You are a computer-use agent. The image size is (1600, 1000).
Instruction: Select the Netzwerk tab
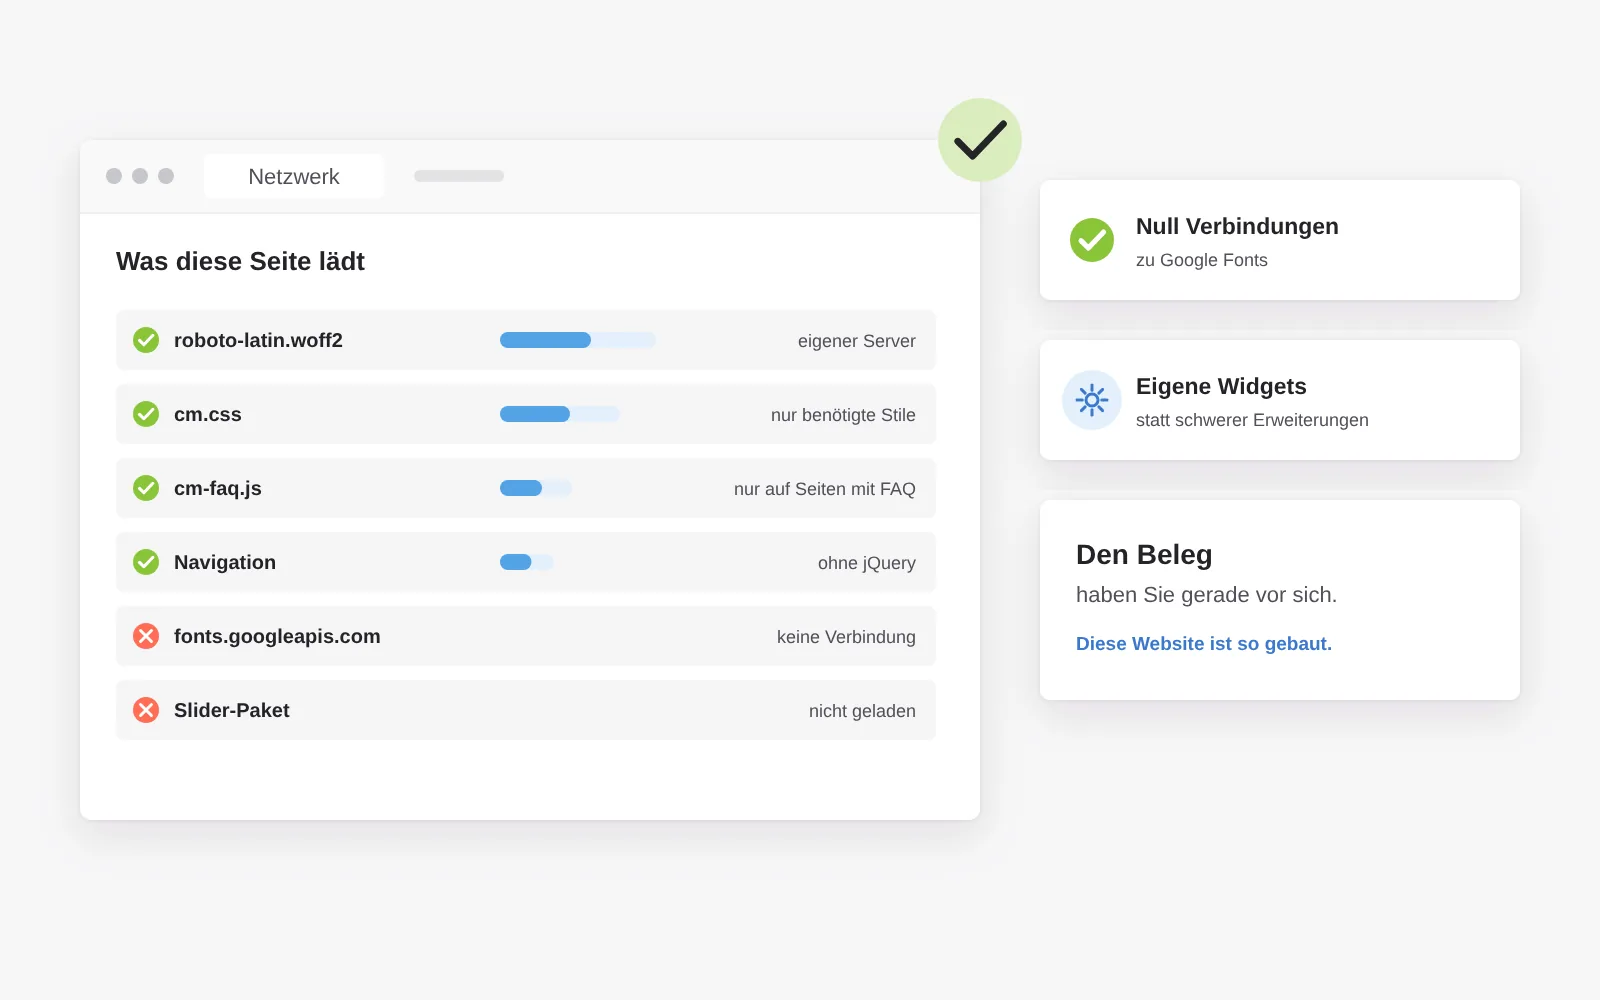pos(294,177)
